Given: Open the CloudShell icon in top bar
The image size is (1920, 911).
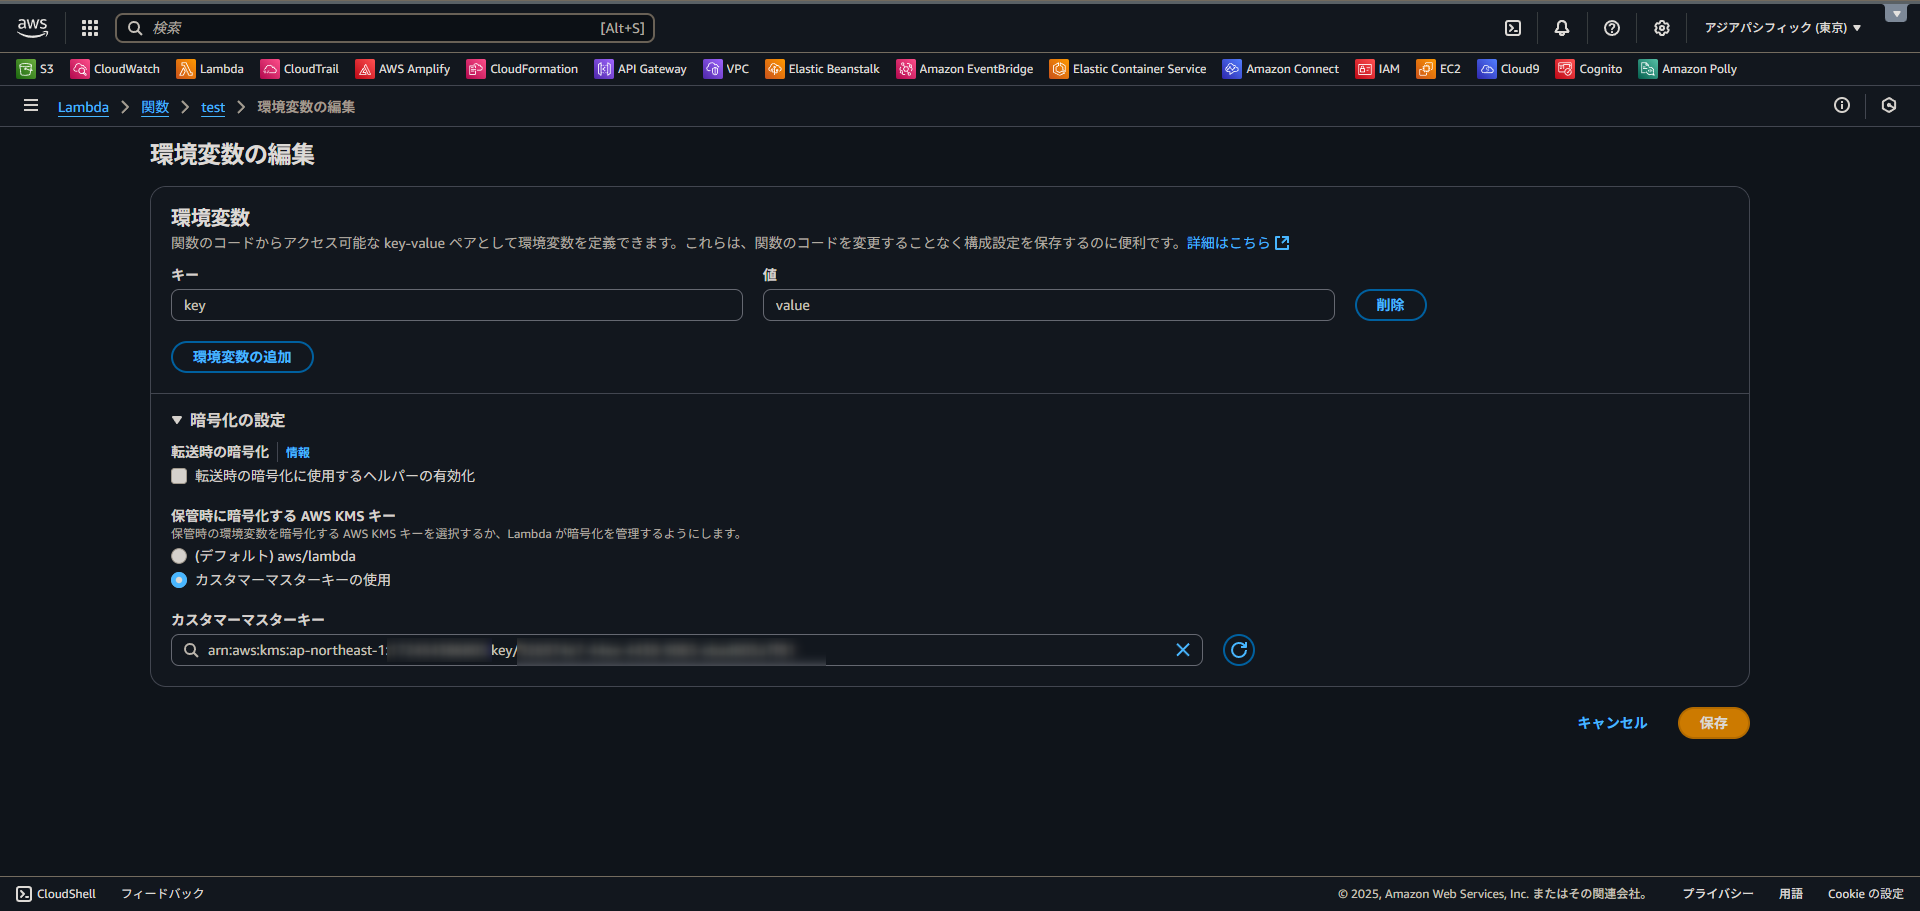Looking at the screenshot, I should click(x=1513, y=28).
